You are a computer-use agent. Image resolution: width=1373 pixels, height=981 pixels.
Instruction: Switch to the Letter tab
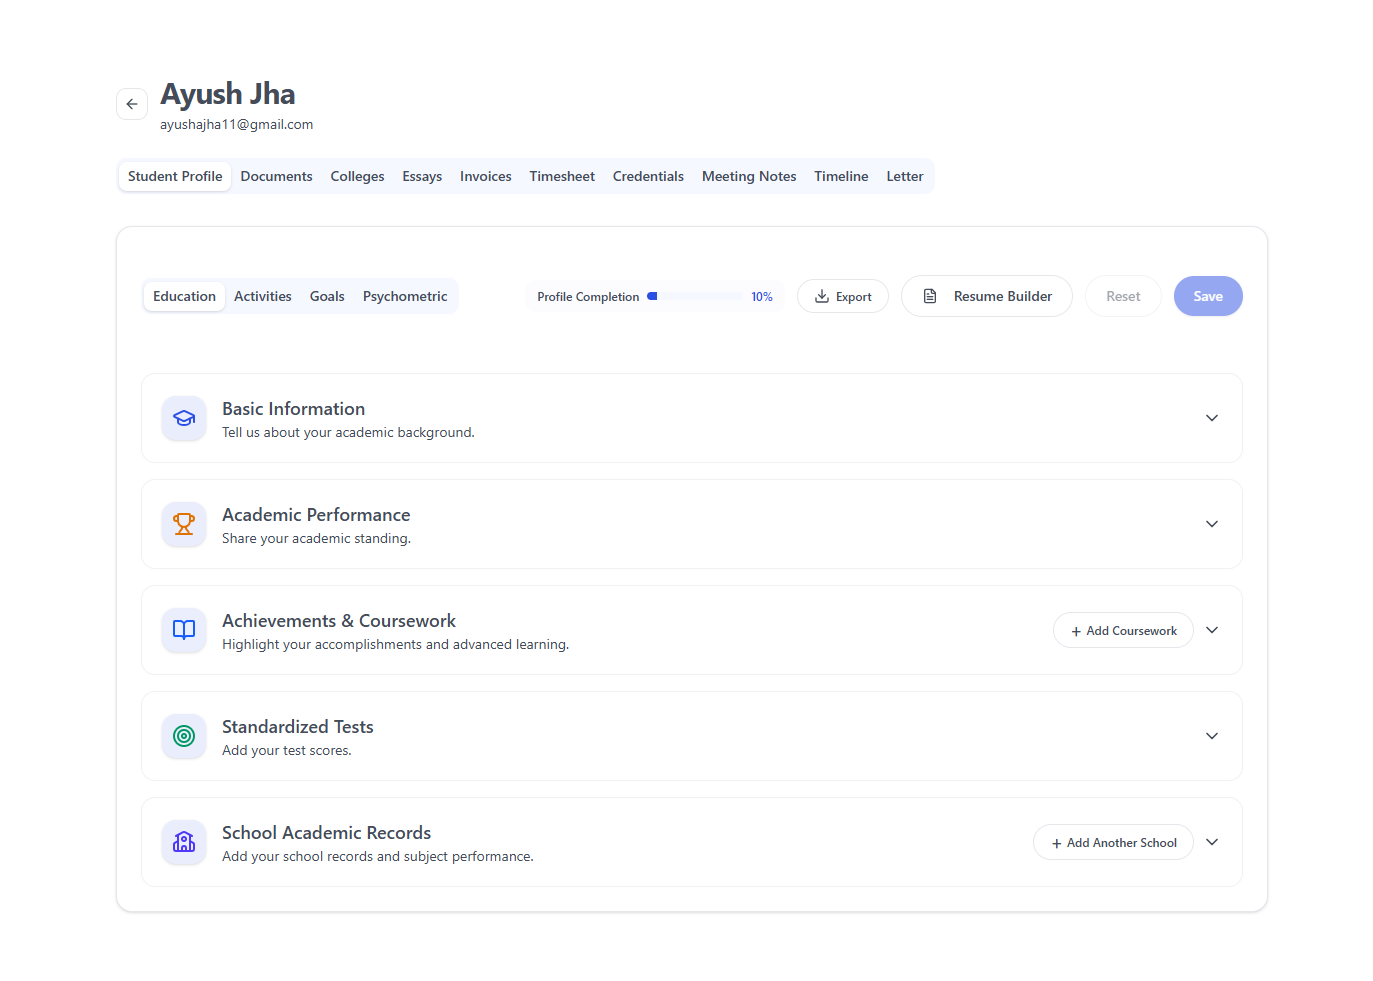tap(905, 176)
